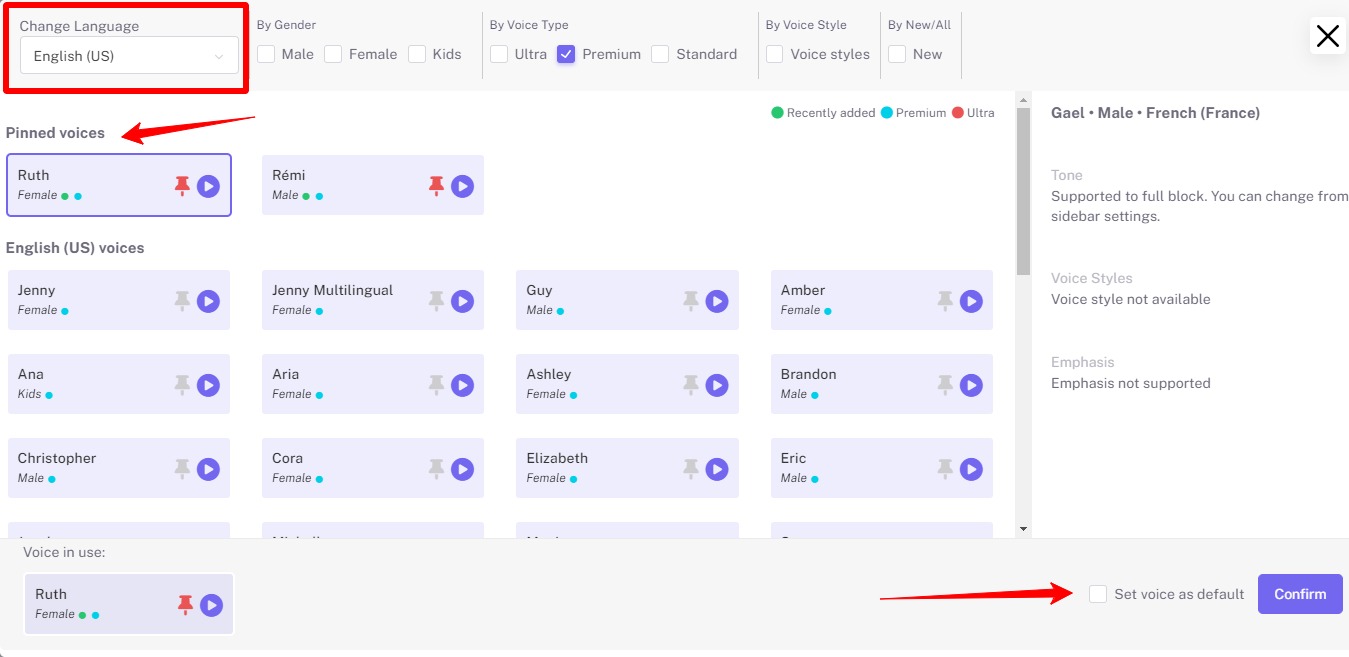Enable the Female gender filter
Viewport: 1349px width, 657px height.
tap(333, 54)
